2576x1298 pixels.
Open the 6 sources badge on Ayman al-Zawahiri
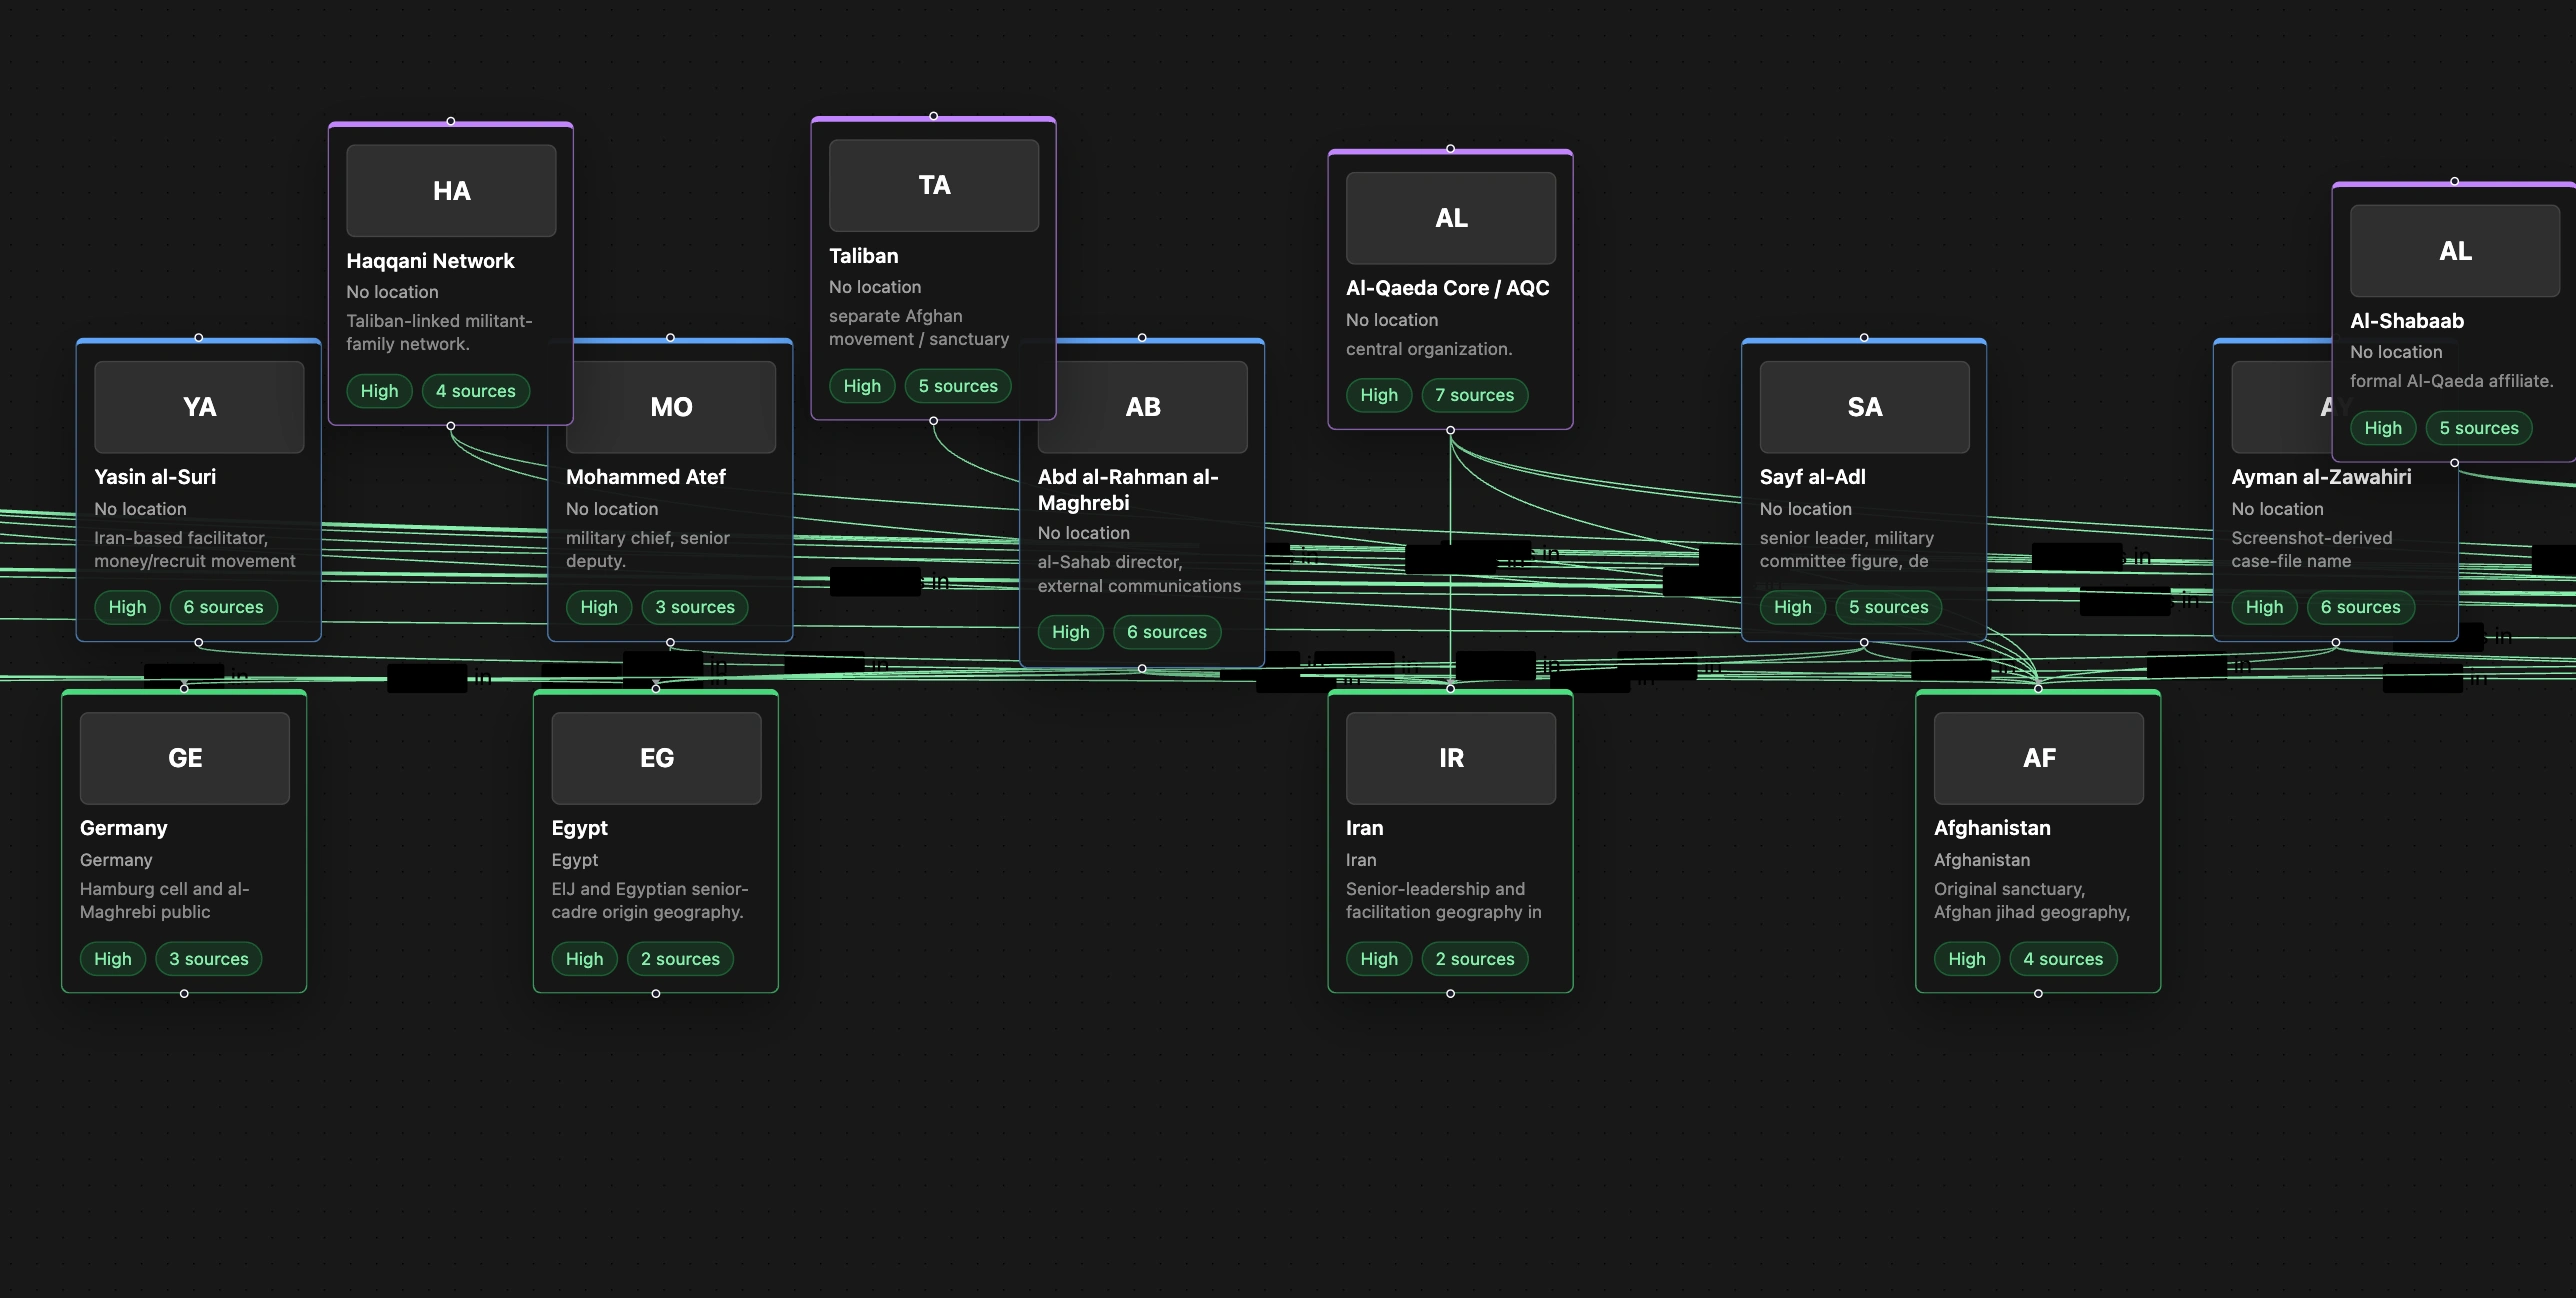pos(2361,607)
